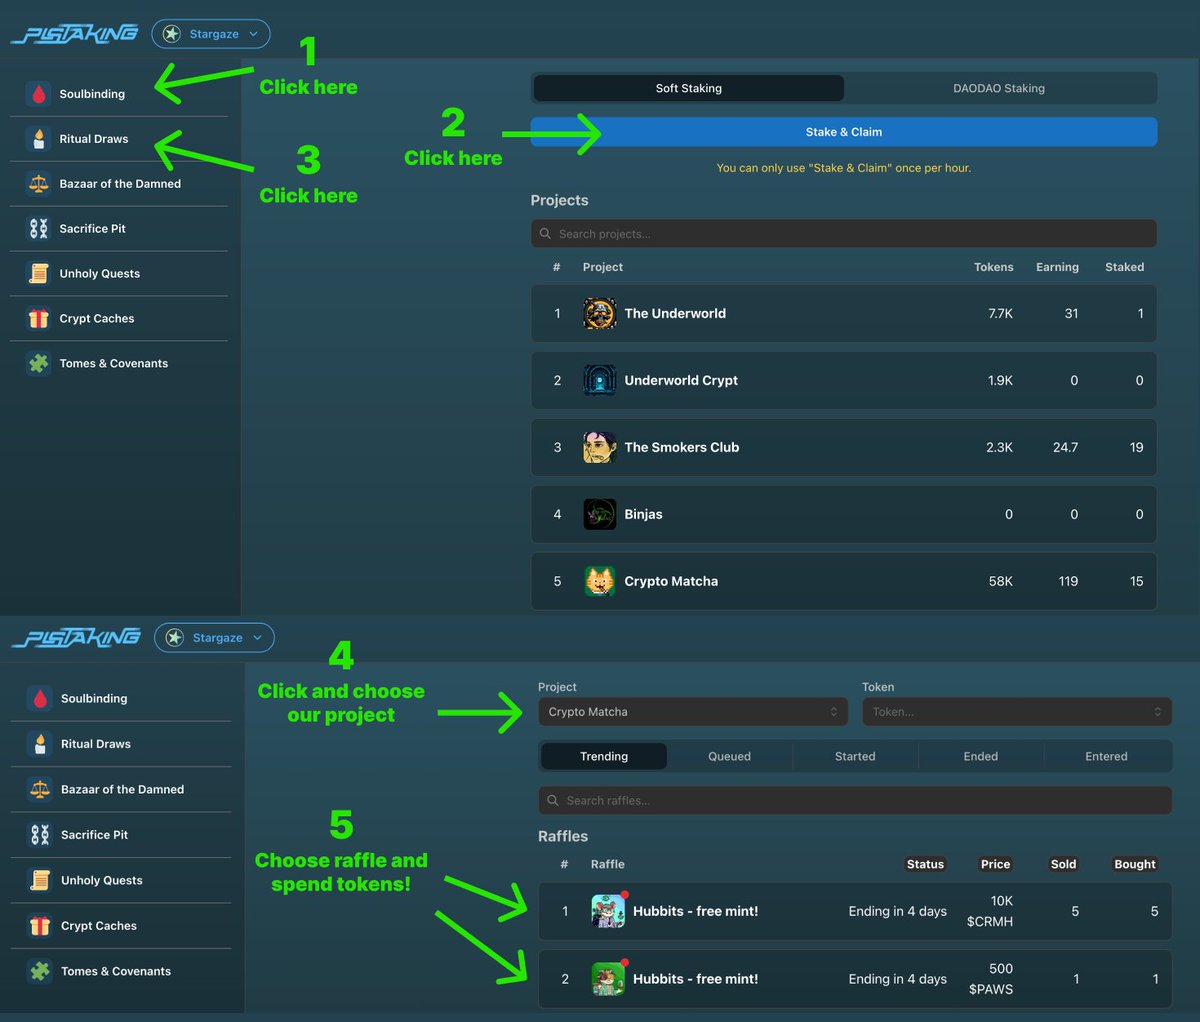1200x1022 pixels.
Task: Select the Trending raffles tab
Action: [x=604, y=757]
